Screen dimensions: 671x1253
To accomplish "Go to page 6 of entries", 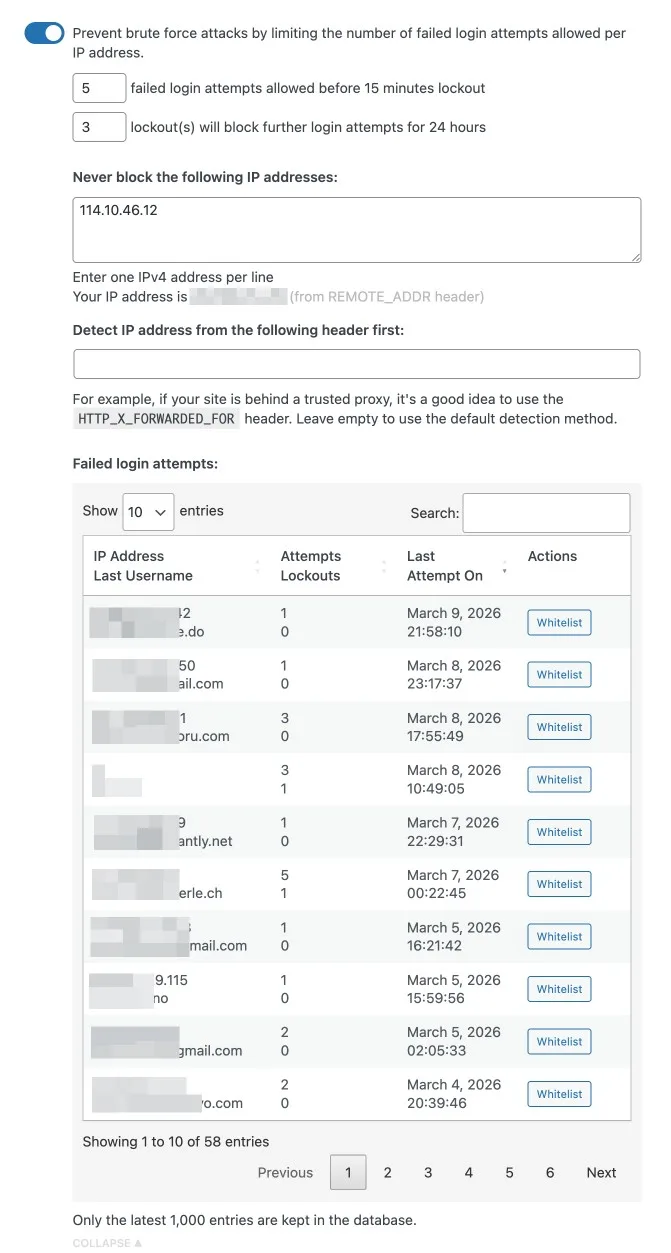I will (x=550, y=1172).
